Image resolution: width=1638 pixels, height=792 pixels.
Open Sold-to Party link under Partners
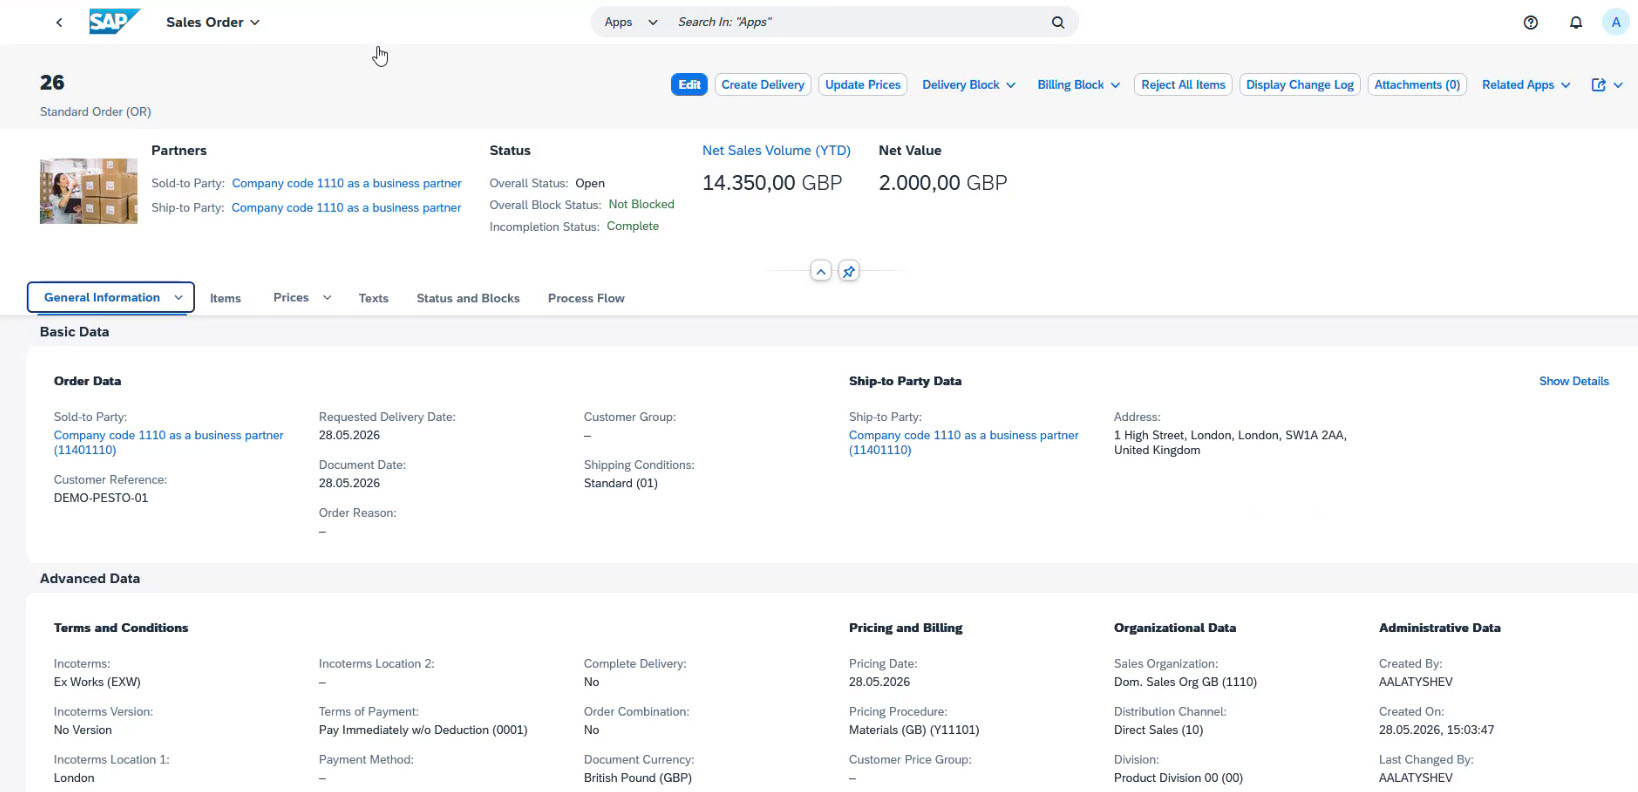click(346, 183)
